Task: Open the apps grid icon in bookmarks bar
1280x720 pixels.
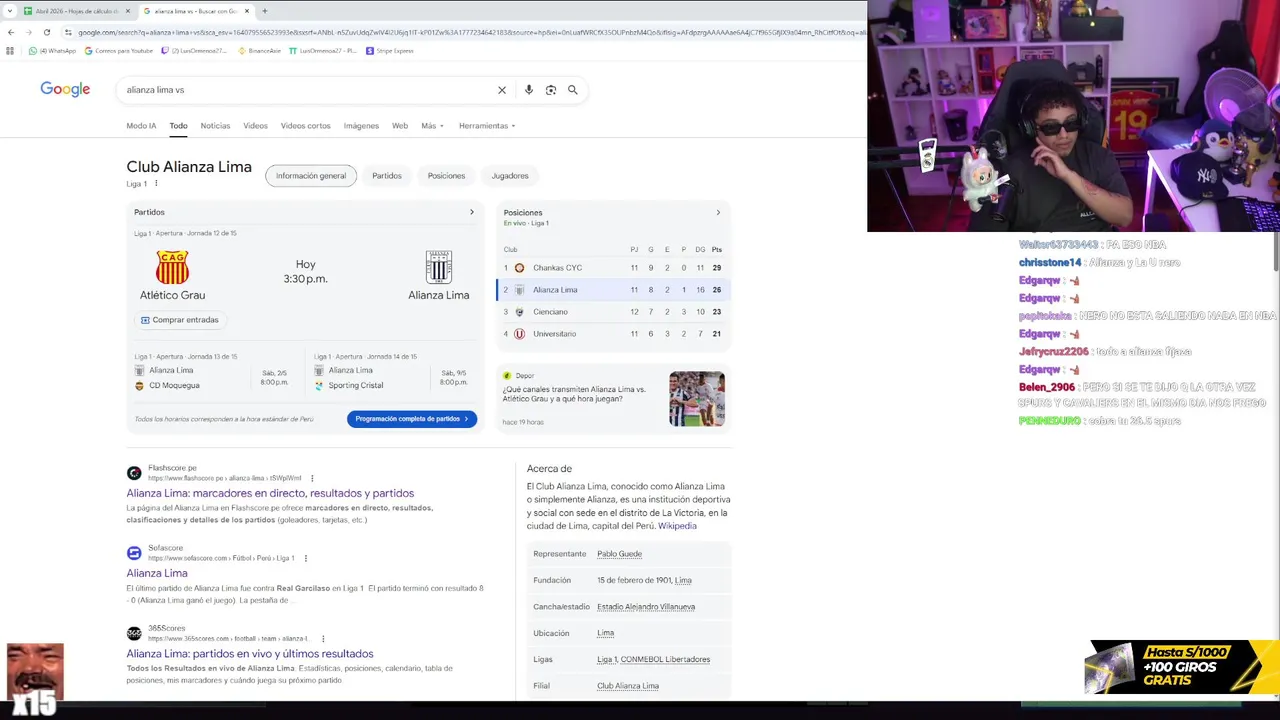Action: (11, 50)
